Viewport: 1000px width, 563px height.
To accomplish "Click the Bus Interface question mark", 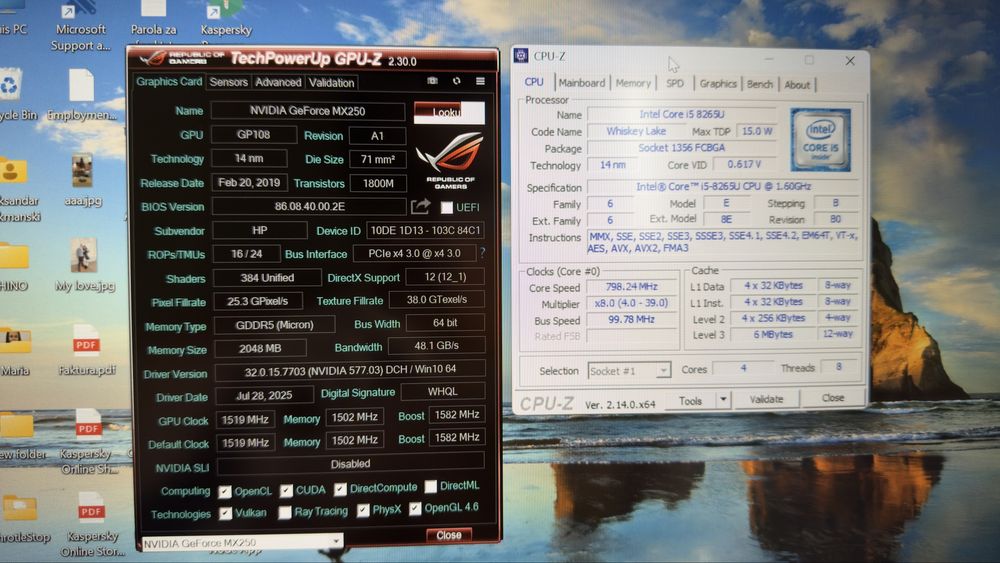I will point(482,253).
